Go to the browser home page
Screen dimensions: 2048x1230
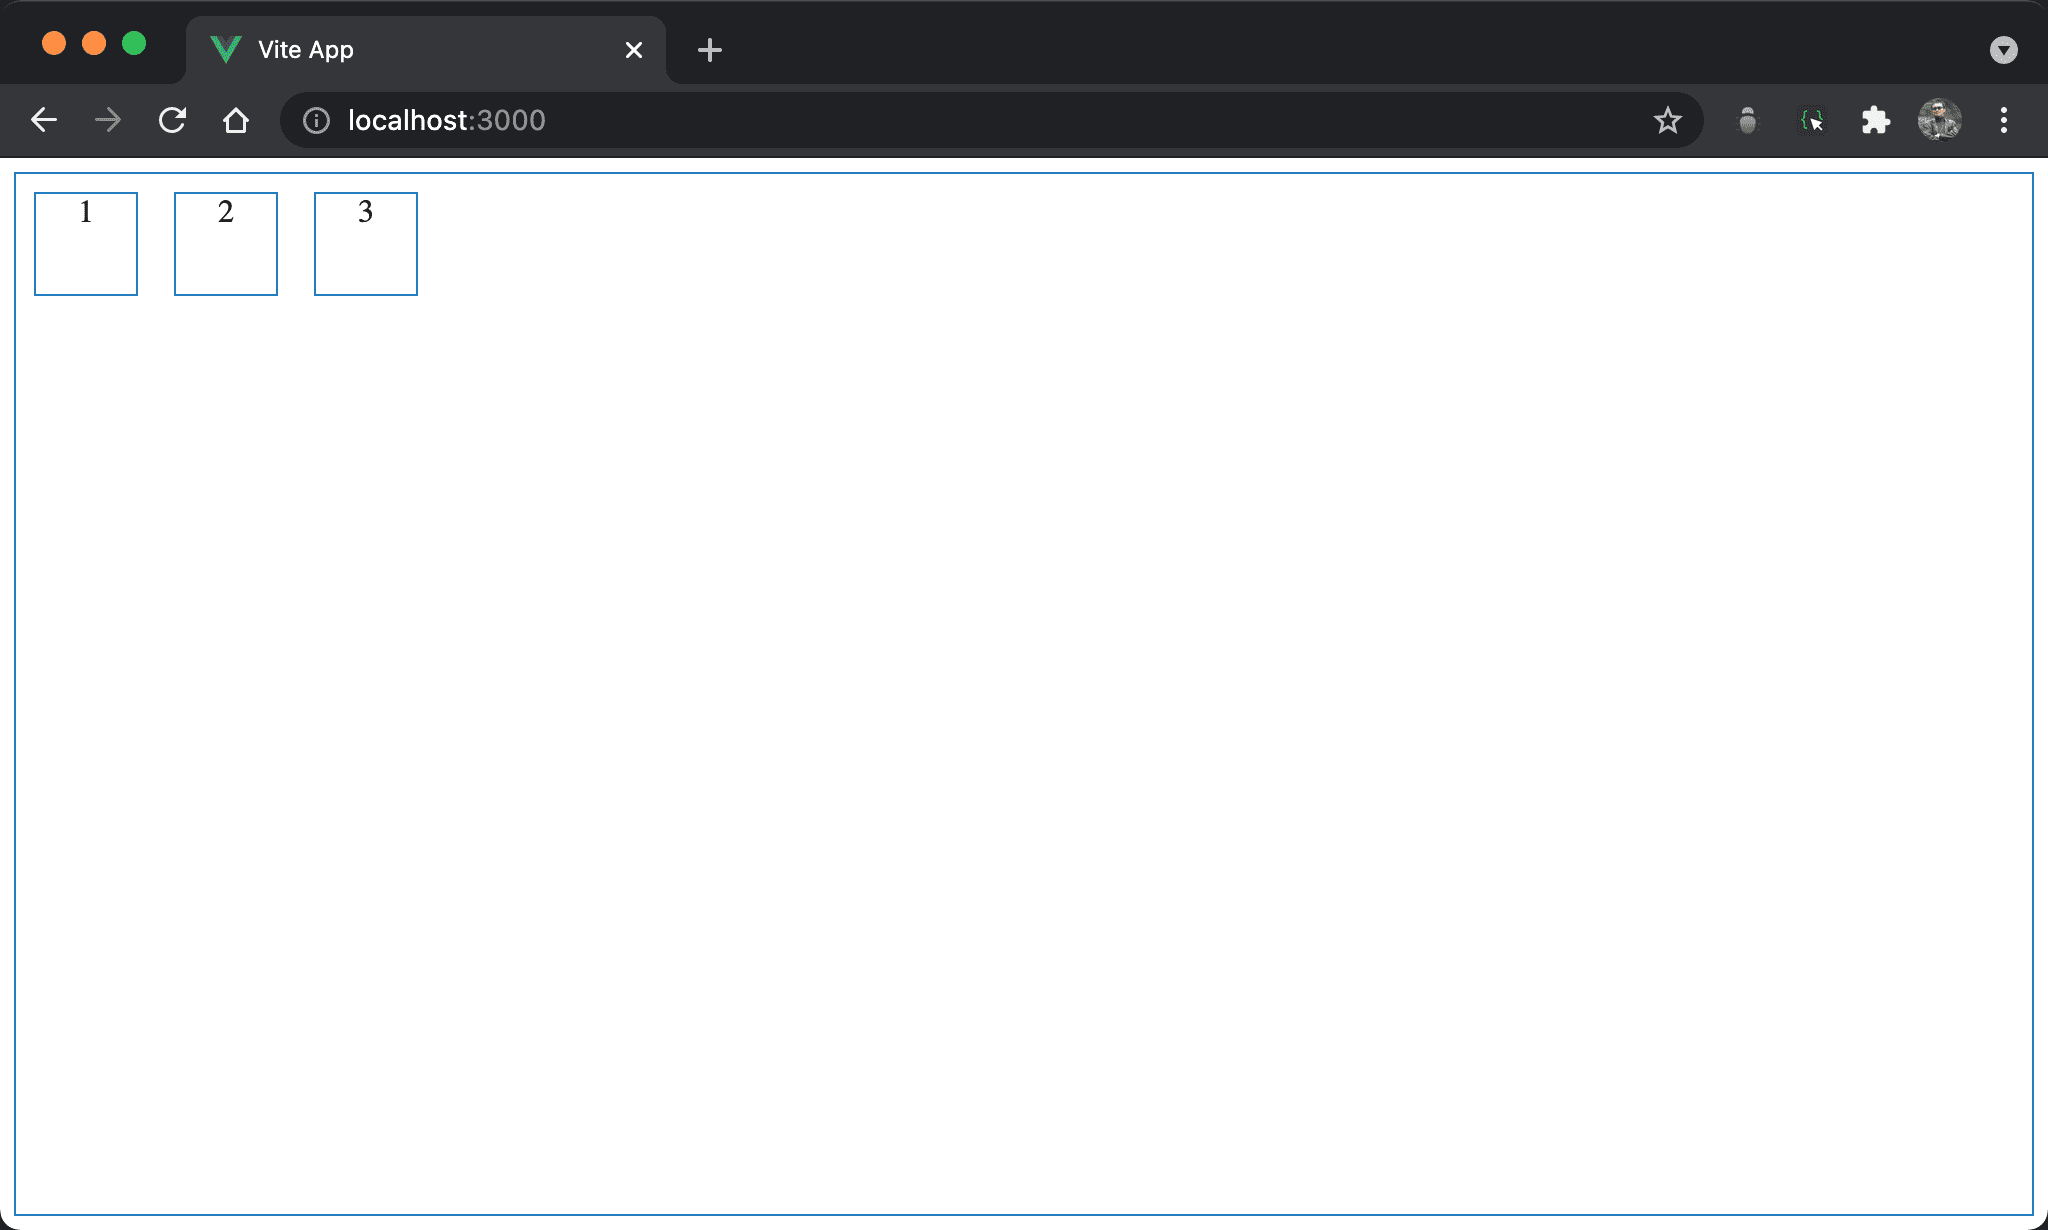236,120
